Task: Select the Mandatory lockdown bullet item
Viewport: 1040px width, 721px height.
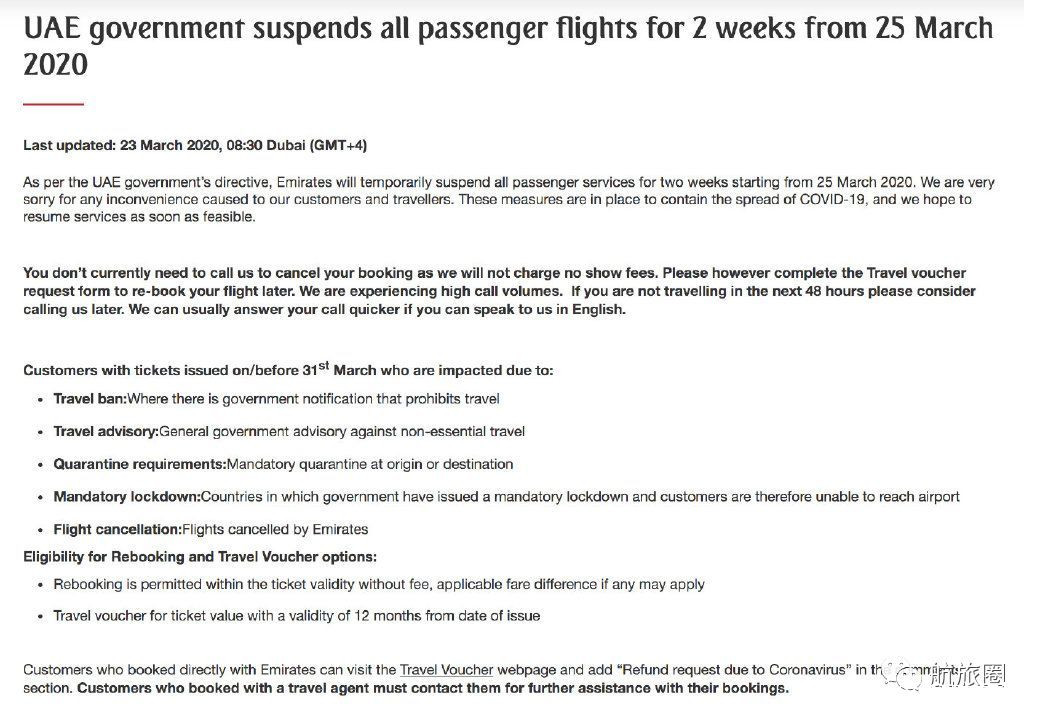Action: pyautogui.click(x=506, y=496)
